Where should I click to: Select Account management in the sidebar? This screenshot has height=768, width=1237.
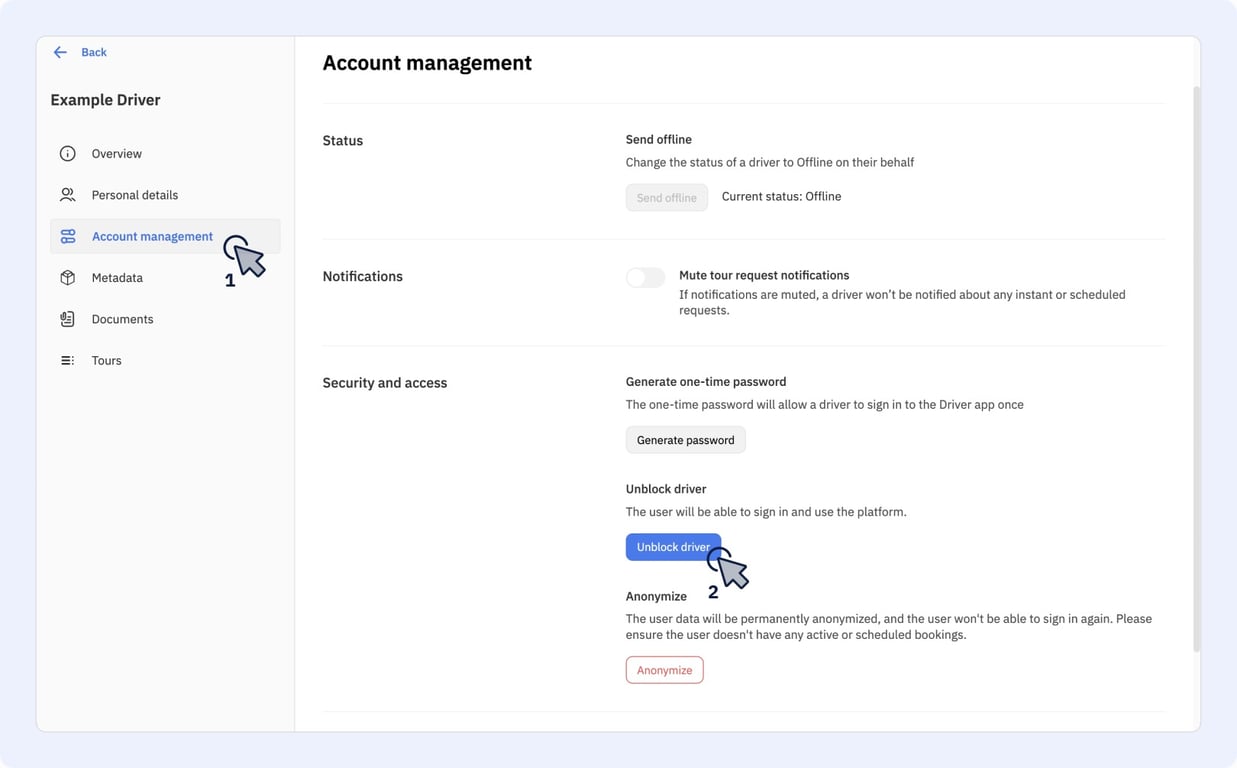[x=165, y=236]
